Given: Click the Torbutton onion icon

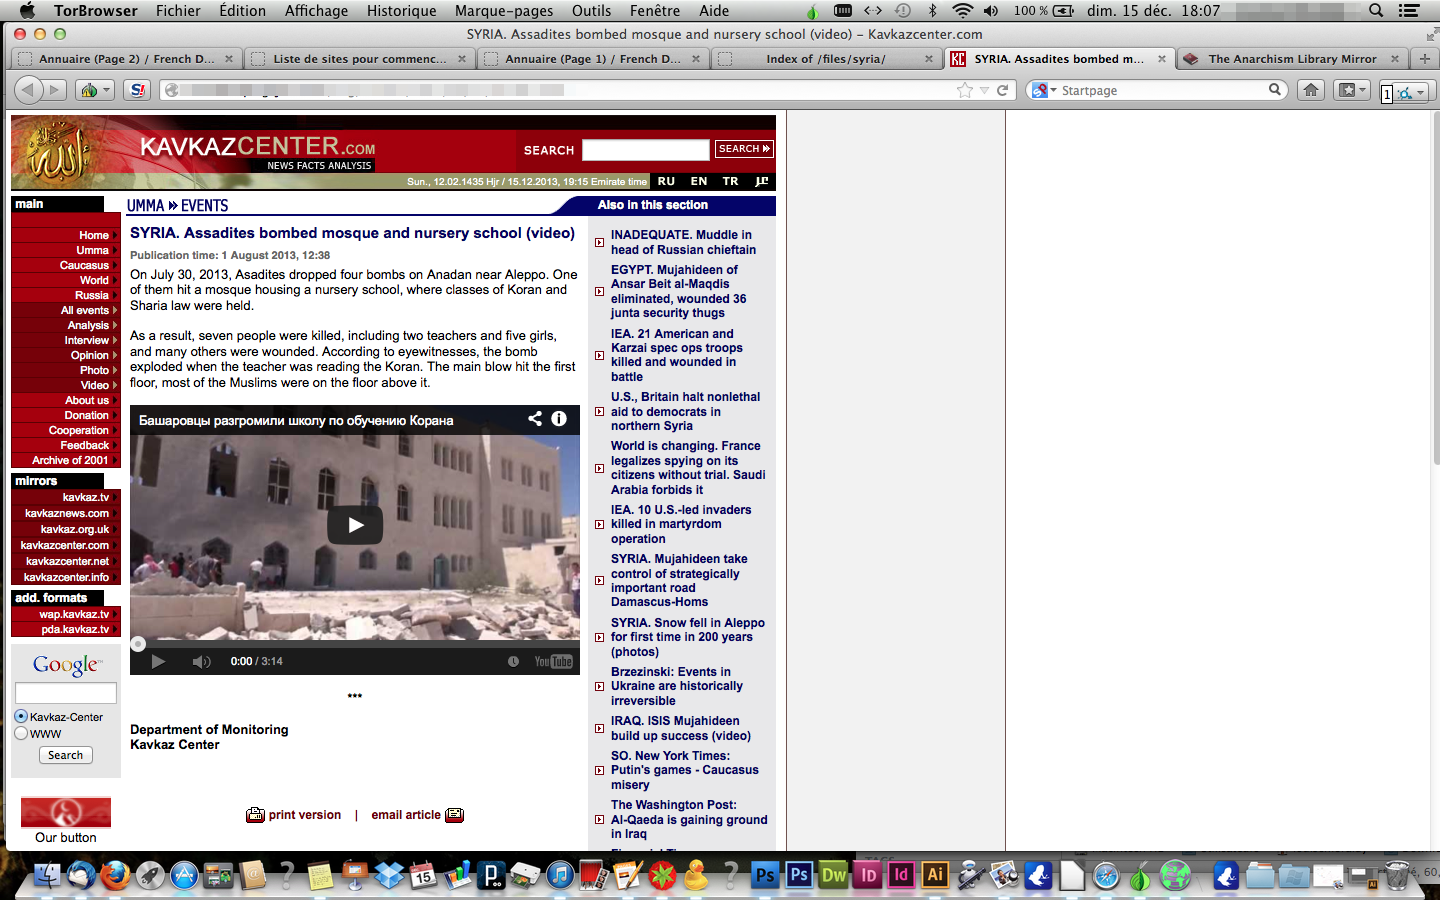Looking at the screenshot, I should coord(89,90).
